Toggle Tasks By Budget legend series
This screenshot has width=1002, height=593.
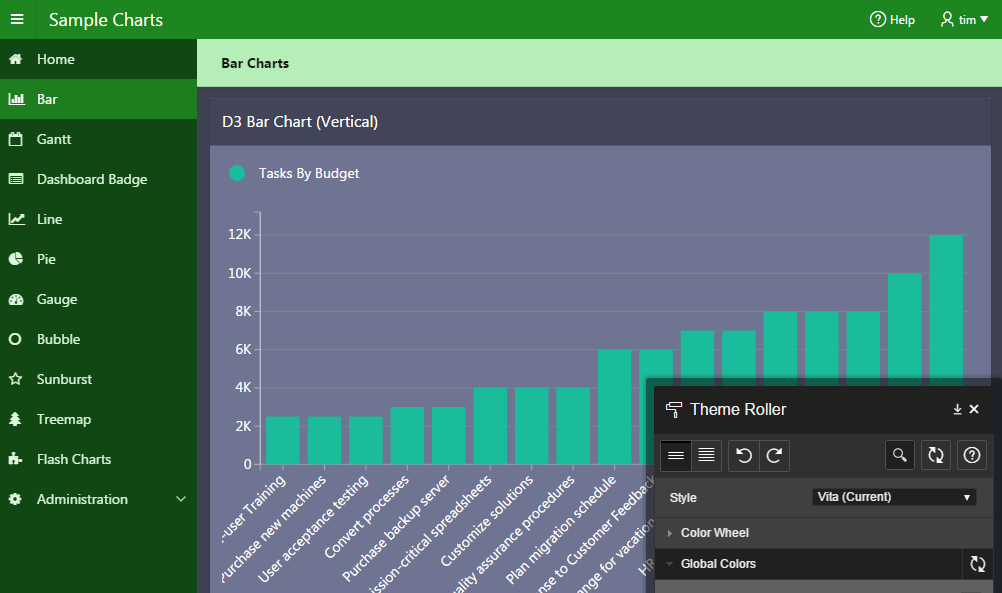(237, 173)
